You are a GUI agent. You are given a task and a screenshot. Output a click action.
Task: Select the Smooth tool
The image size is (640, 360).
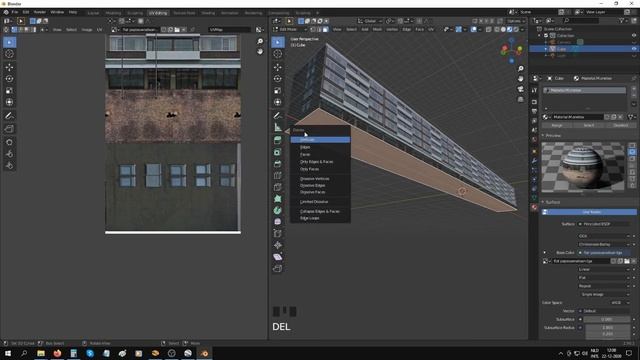tap(278, 222)
